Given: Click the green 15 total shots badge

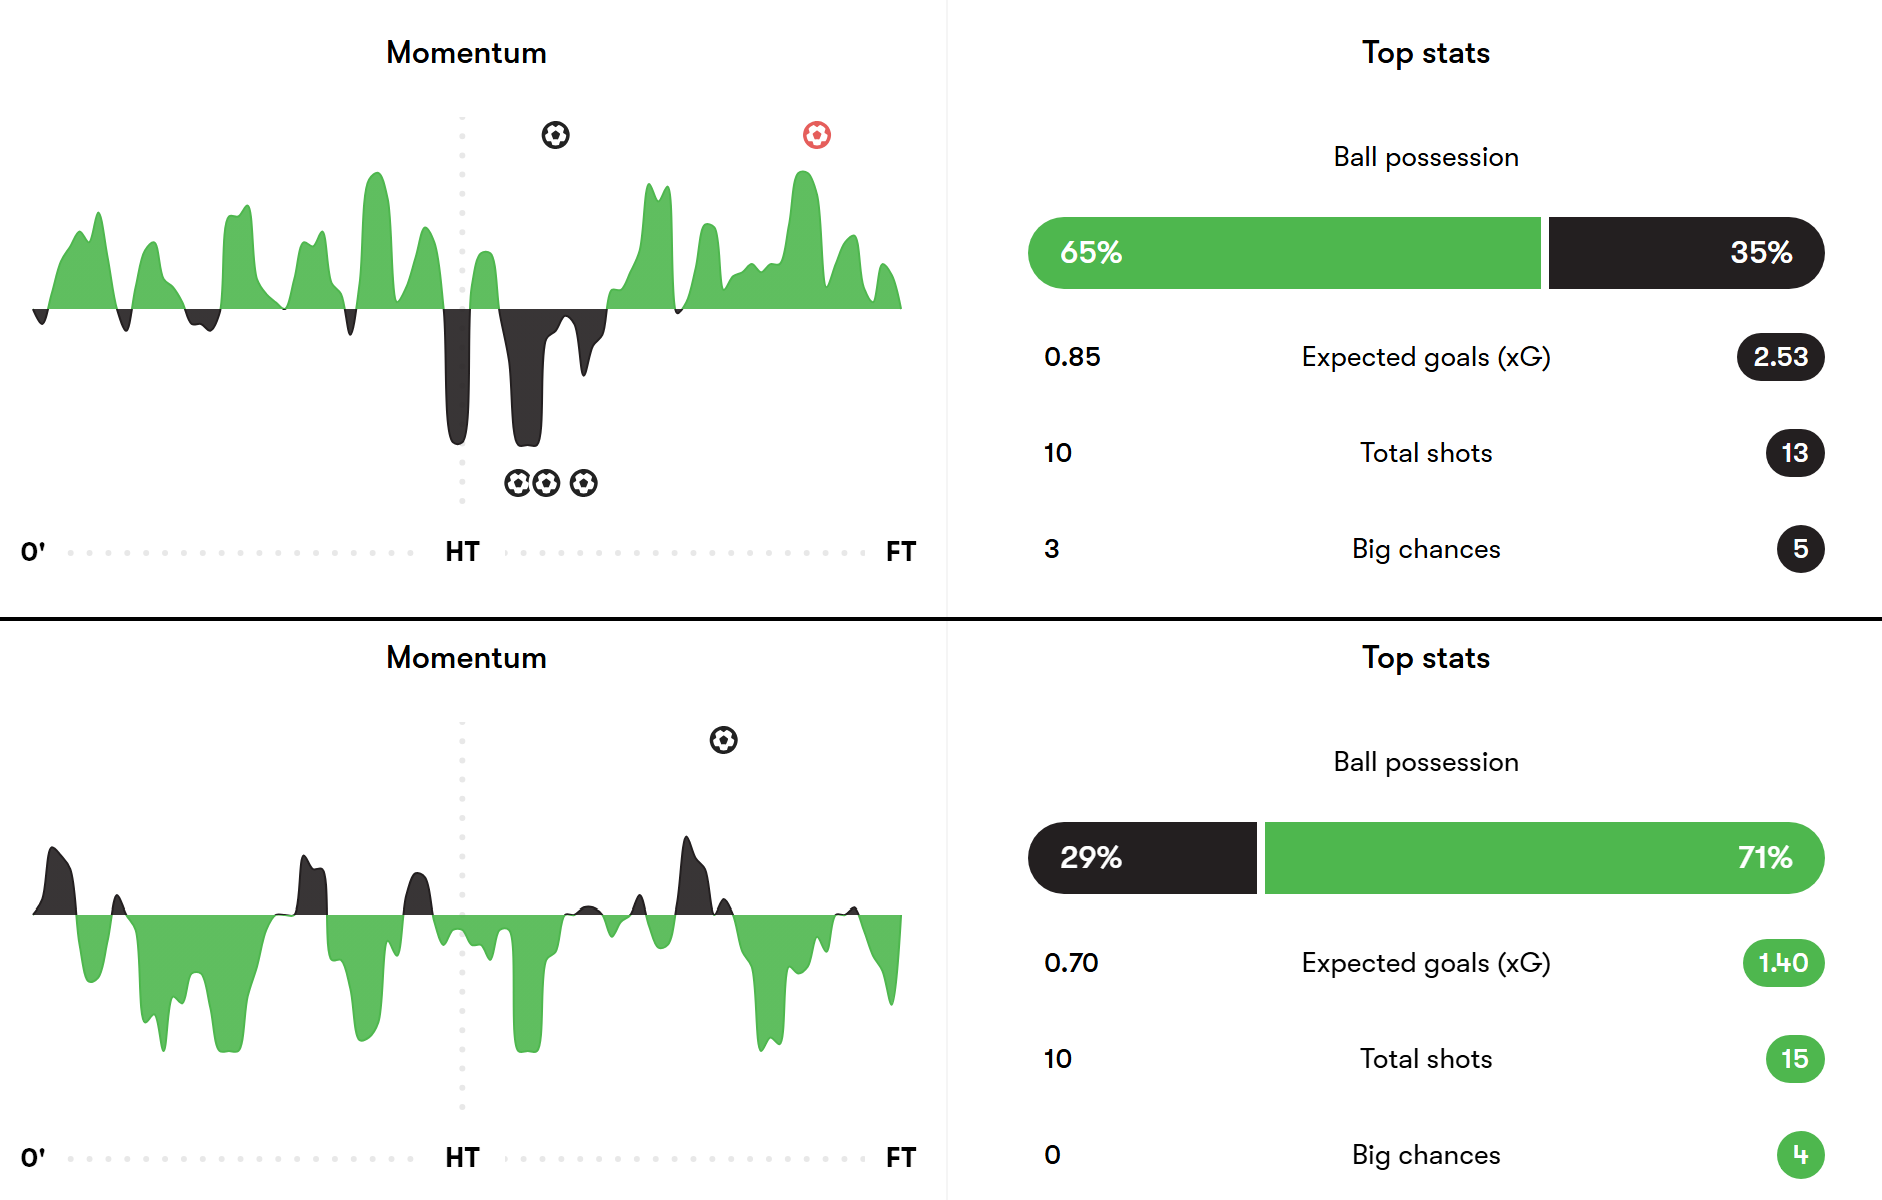Looking at the screenshot, I should (1794, 1059).
